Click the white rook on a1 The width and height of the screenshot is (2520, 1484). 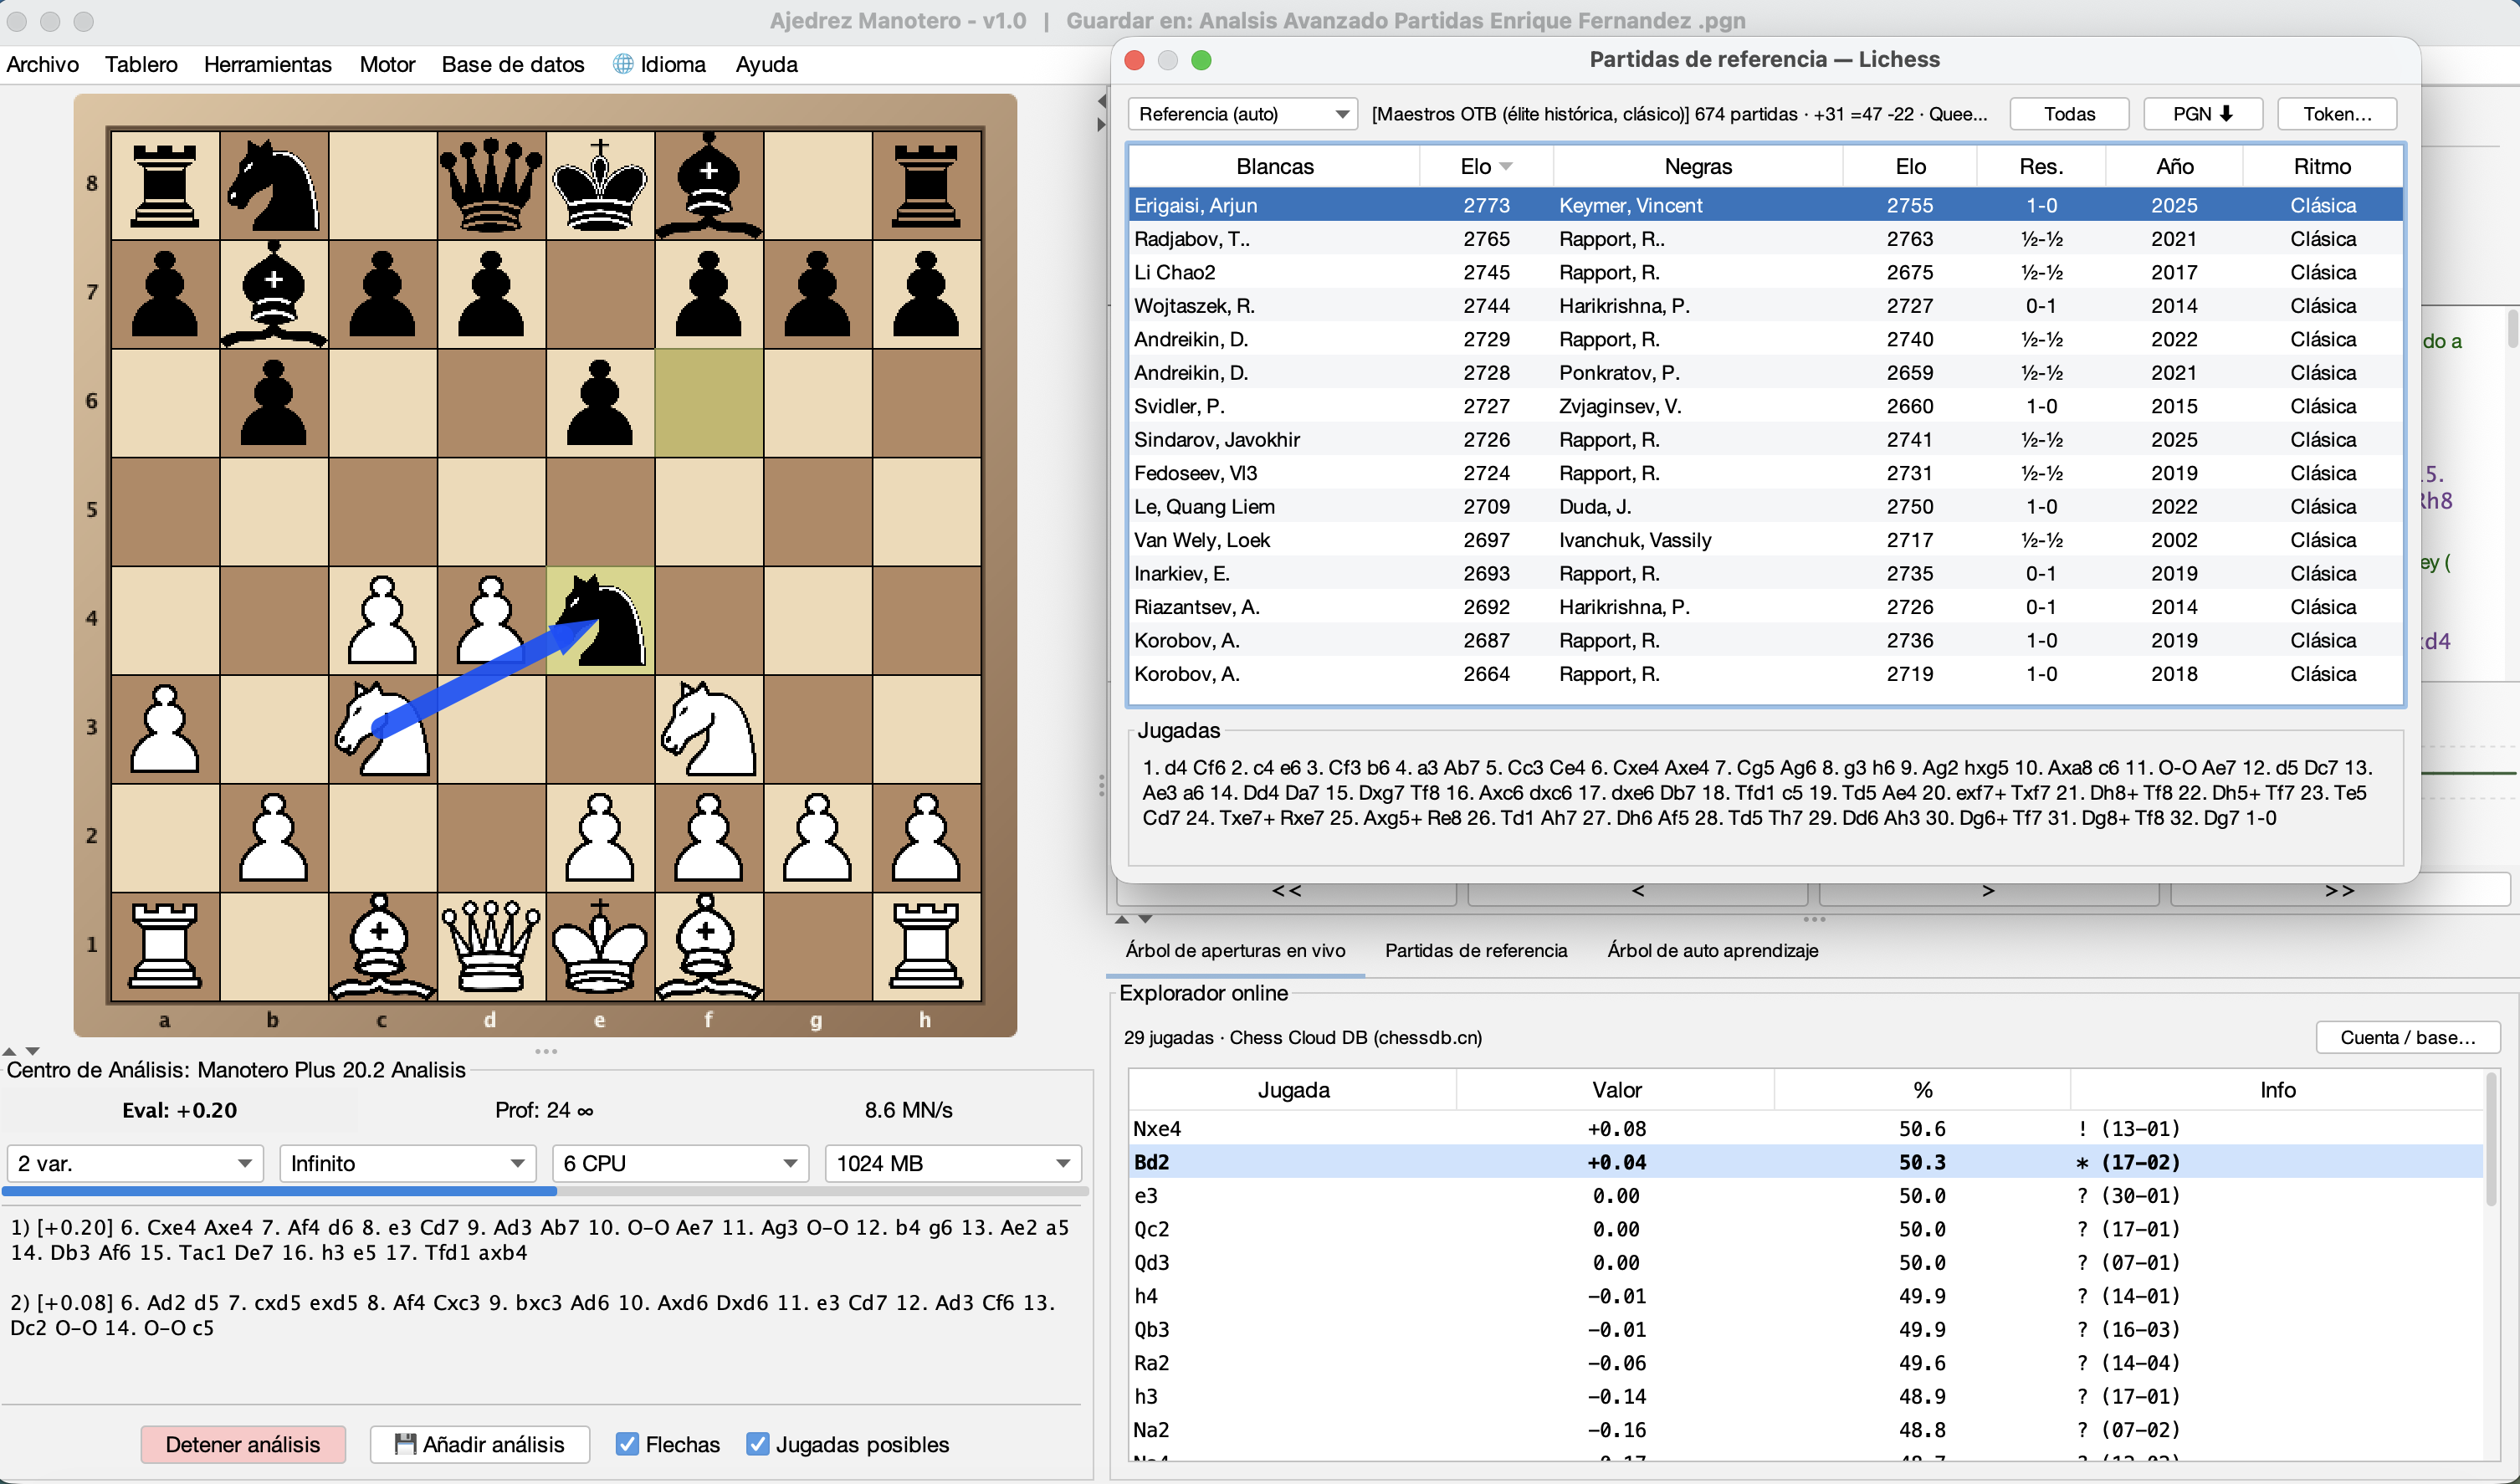165,946
